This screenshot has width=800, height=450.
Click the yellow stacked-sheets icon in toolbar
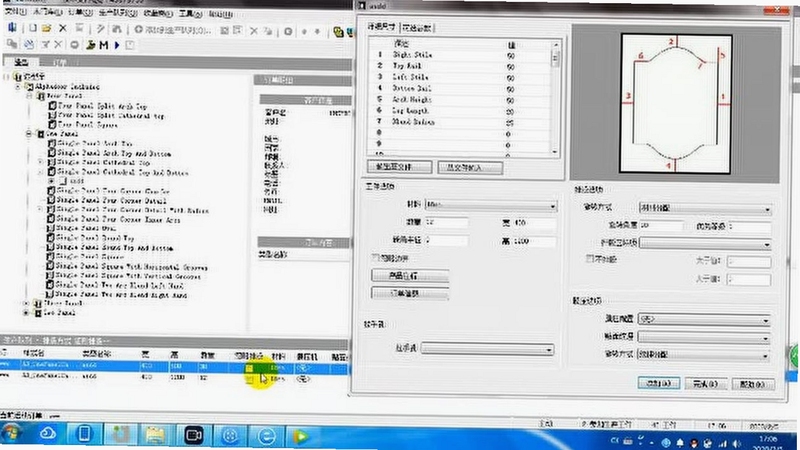tap(338, 32)
